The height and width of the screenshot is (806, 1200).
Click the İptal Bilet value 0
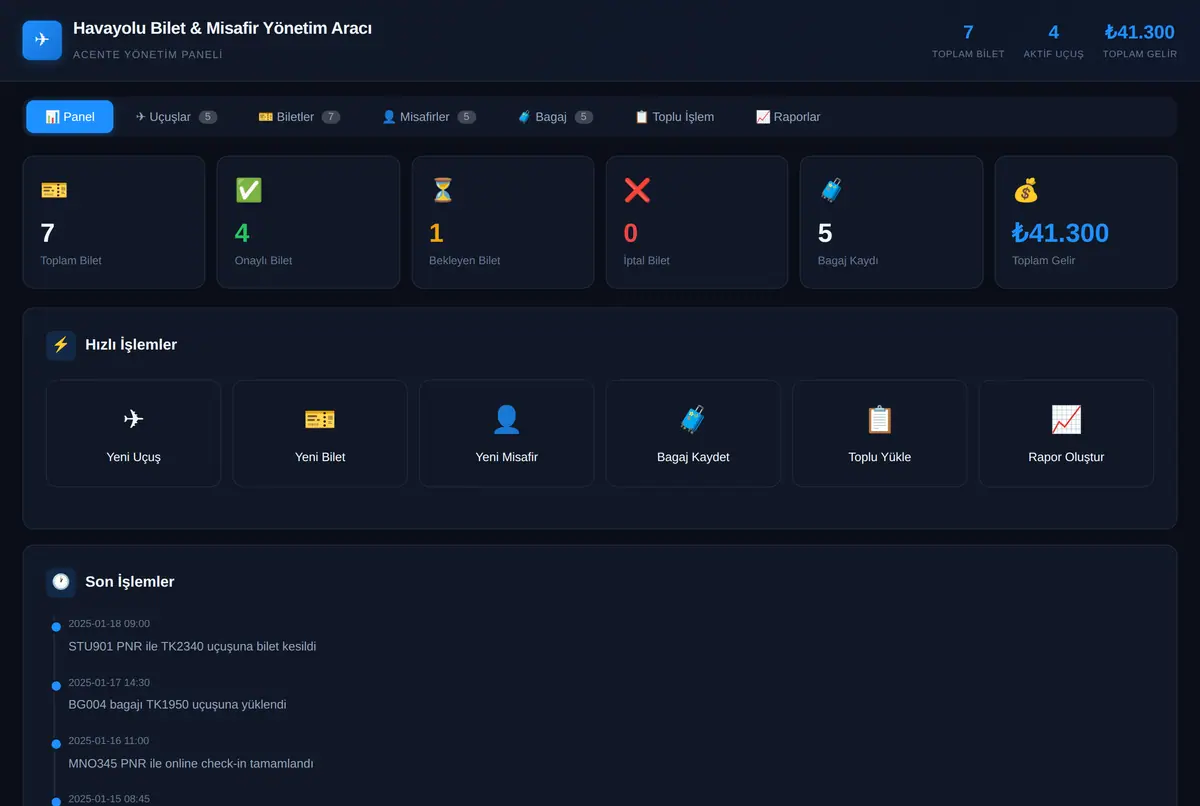(631, 233)
